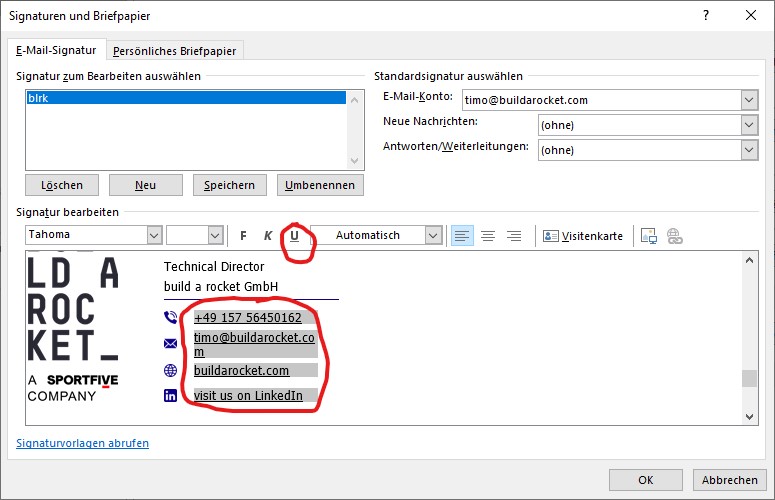This screenshot has height=500, width=775.
Task: Toggle bold formatting F button
Action: click(x=243, y=236)
